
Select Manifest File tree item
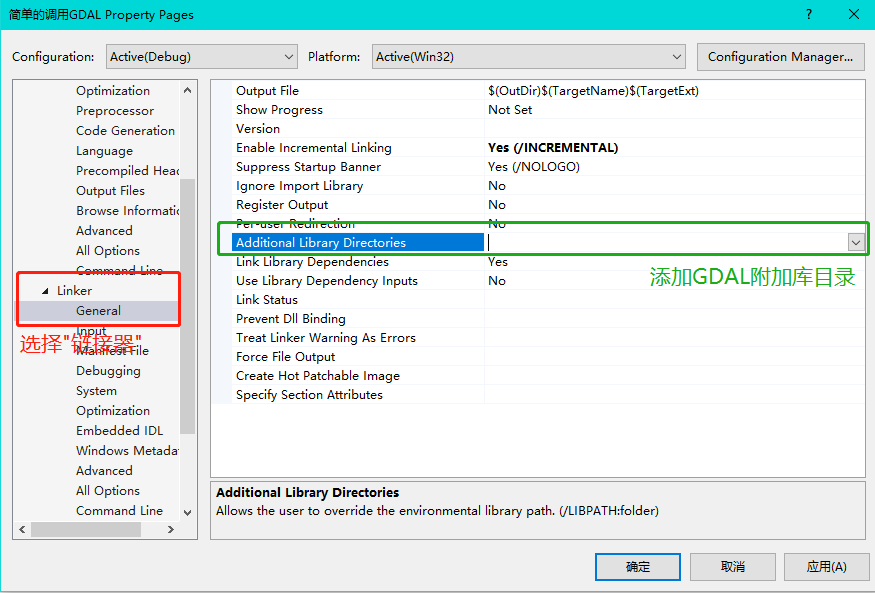(112, 351)
